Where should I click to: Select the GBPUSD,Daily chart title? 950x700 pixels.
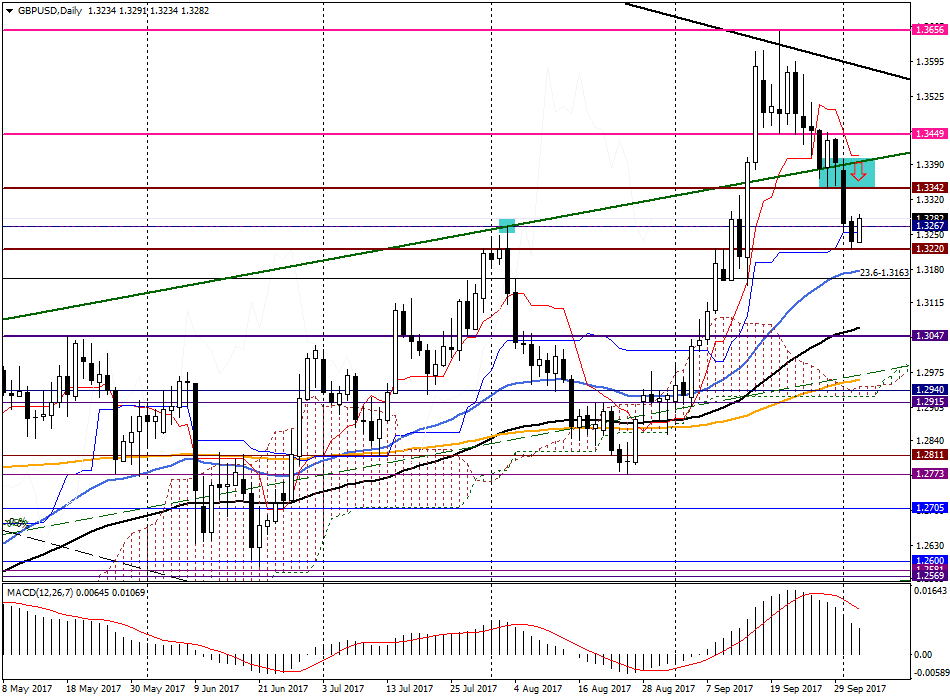coord(50,11)
